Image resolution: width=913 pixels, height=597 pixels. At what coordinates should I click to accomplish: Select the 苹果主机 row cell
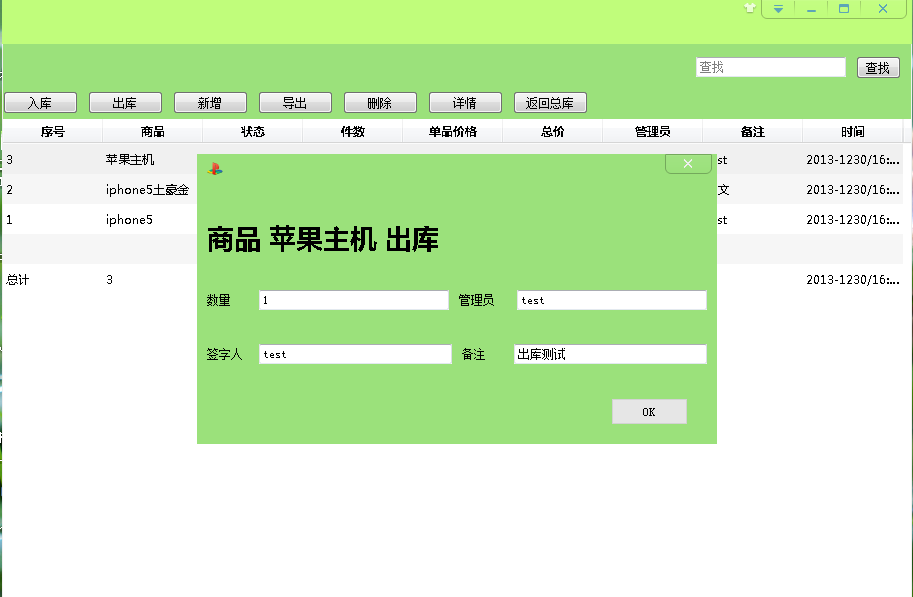coord(130,160)
